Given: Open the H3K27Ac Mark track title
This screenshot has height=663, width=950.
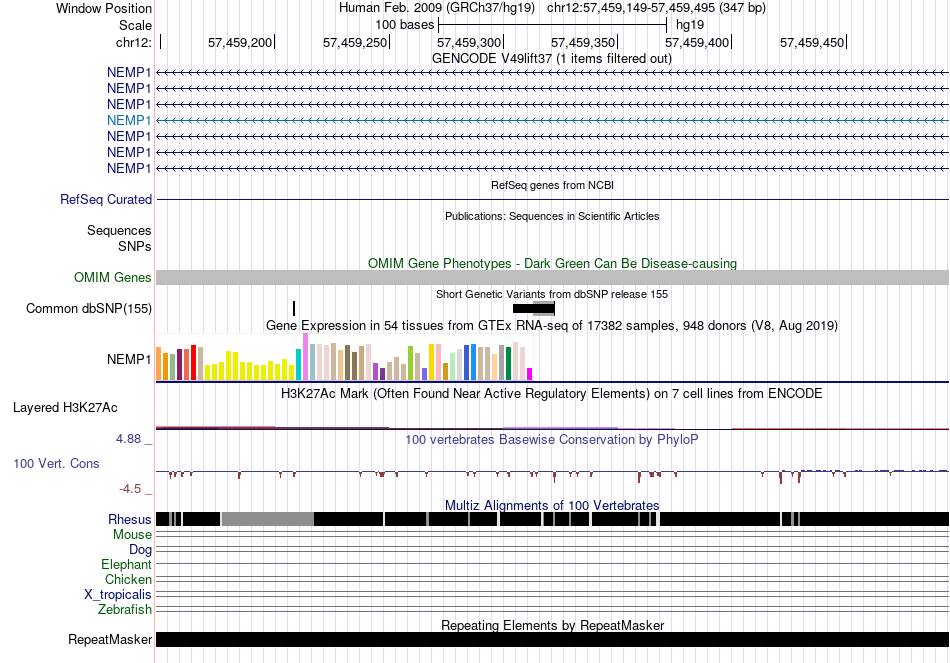Looking at the screenshot, I should click(552, 393).
